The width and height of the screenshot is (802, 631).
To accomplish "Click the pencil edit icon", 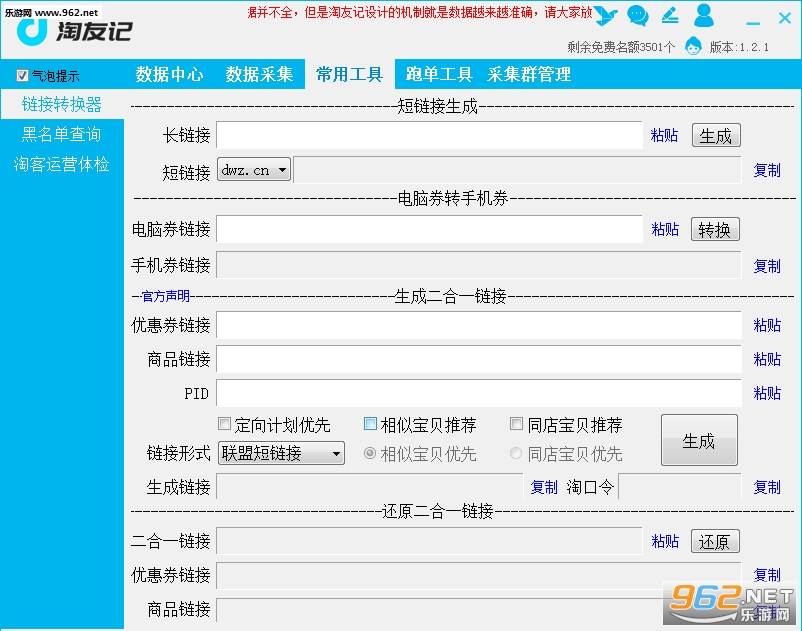I will pos(670,15).
